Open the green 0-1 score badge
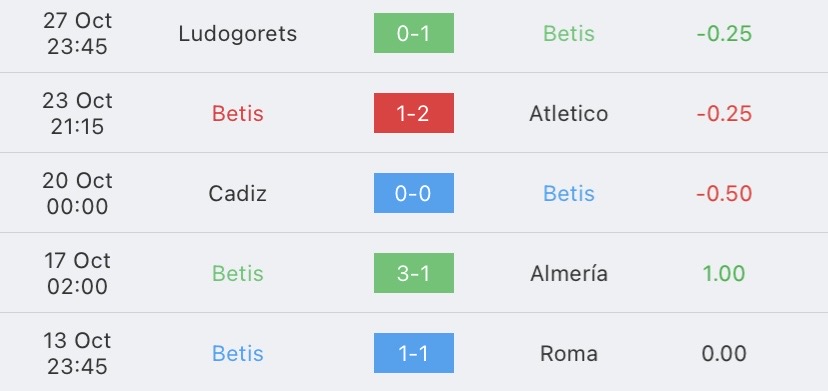 click(x=413, y=33)
